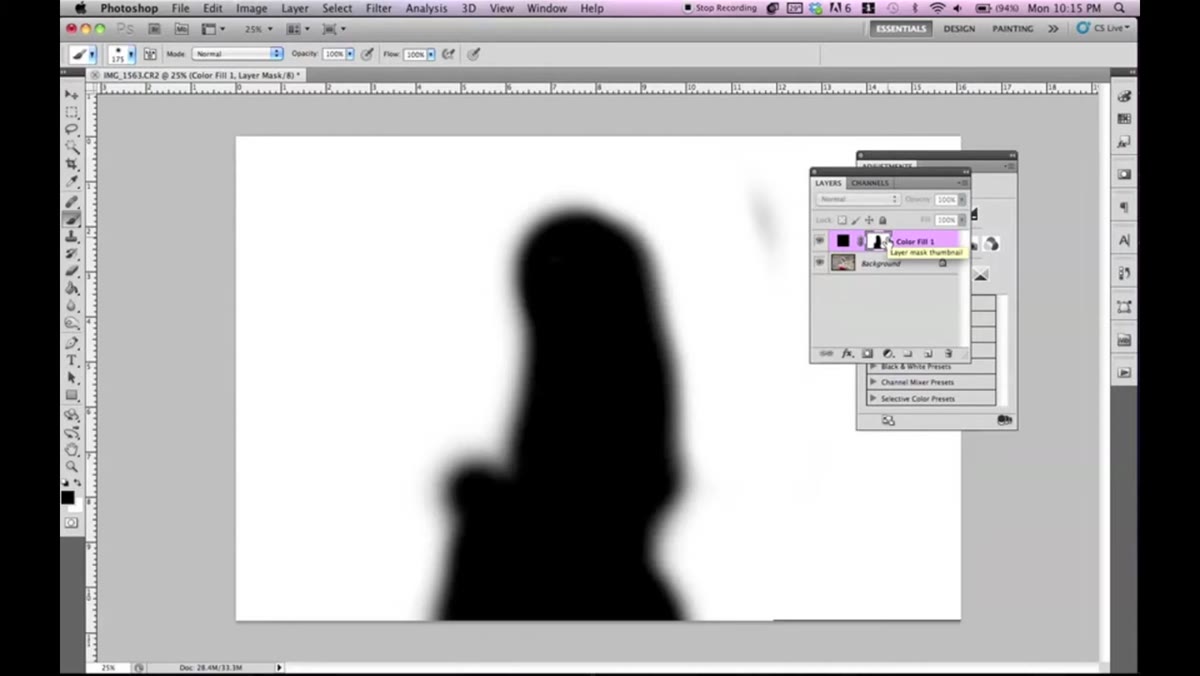The width and height of the screenshot is (1200, 676).
Task: Open the Opacity slider arrow in options bar
Action: point(350,54)
